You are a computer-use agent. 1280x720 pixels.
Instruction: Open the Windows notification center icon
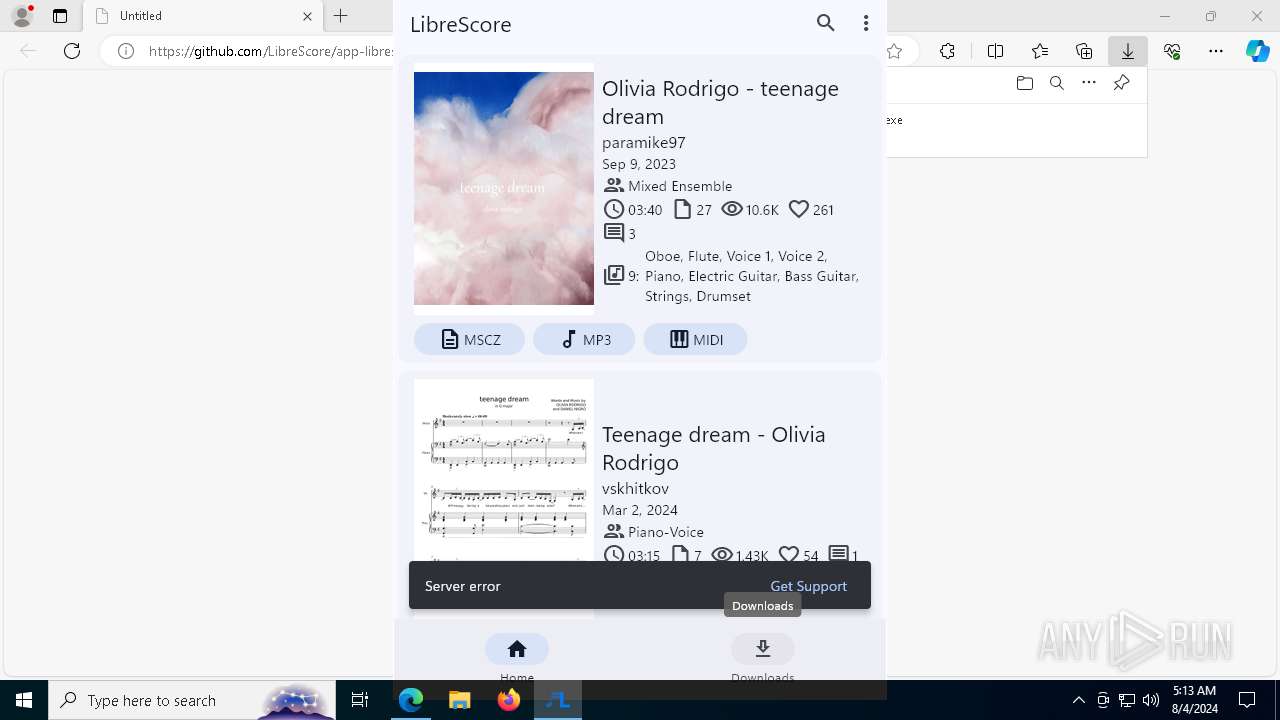click(x=1247, y=700)
